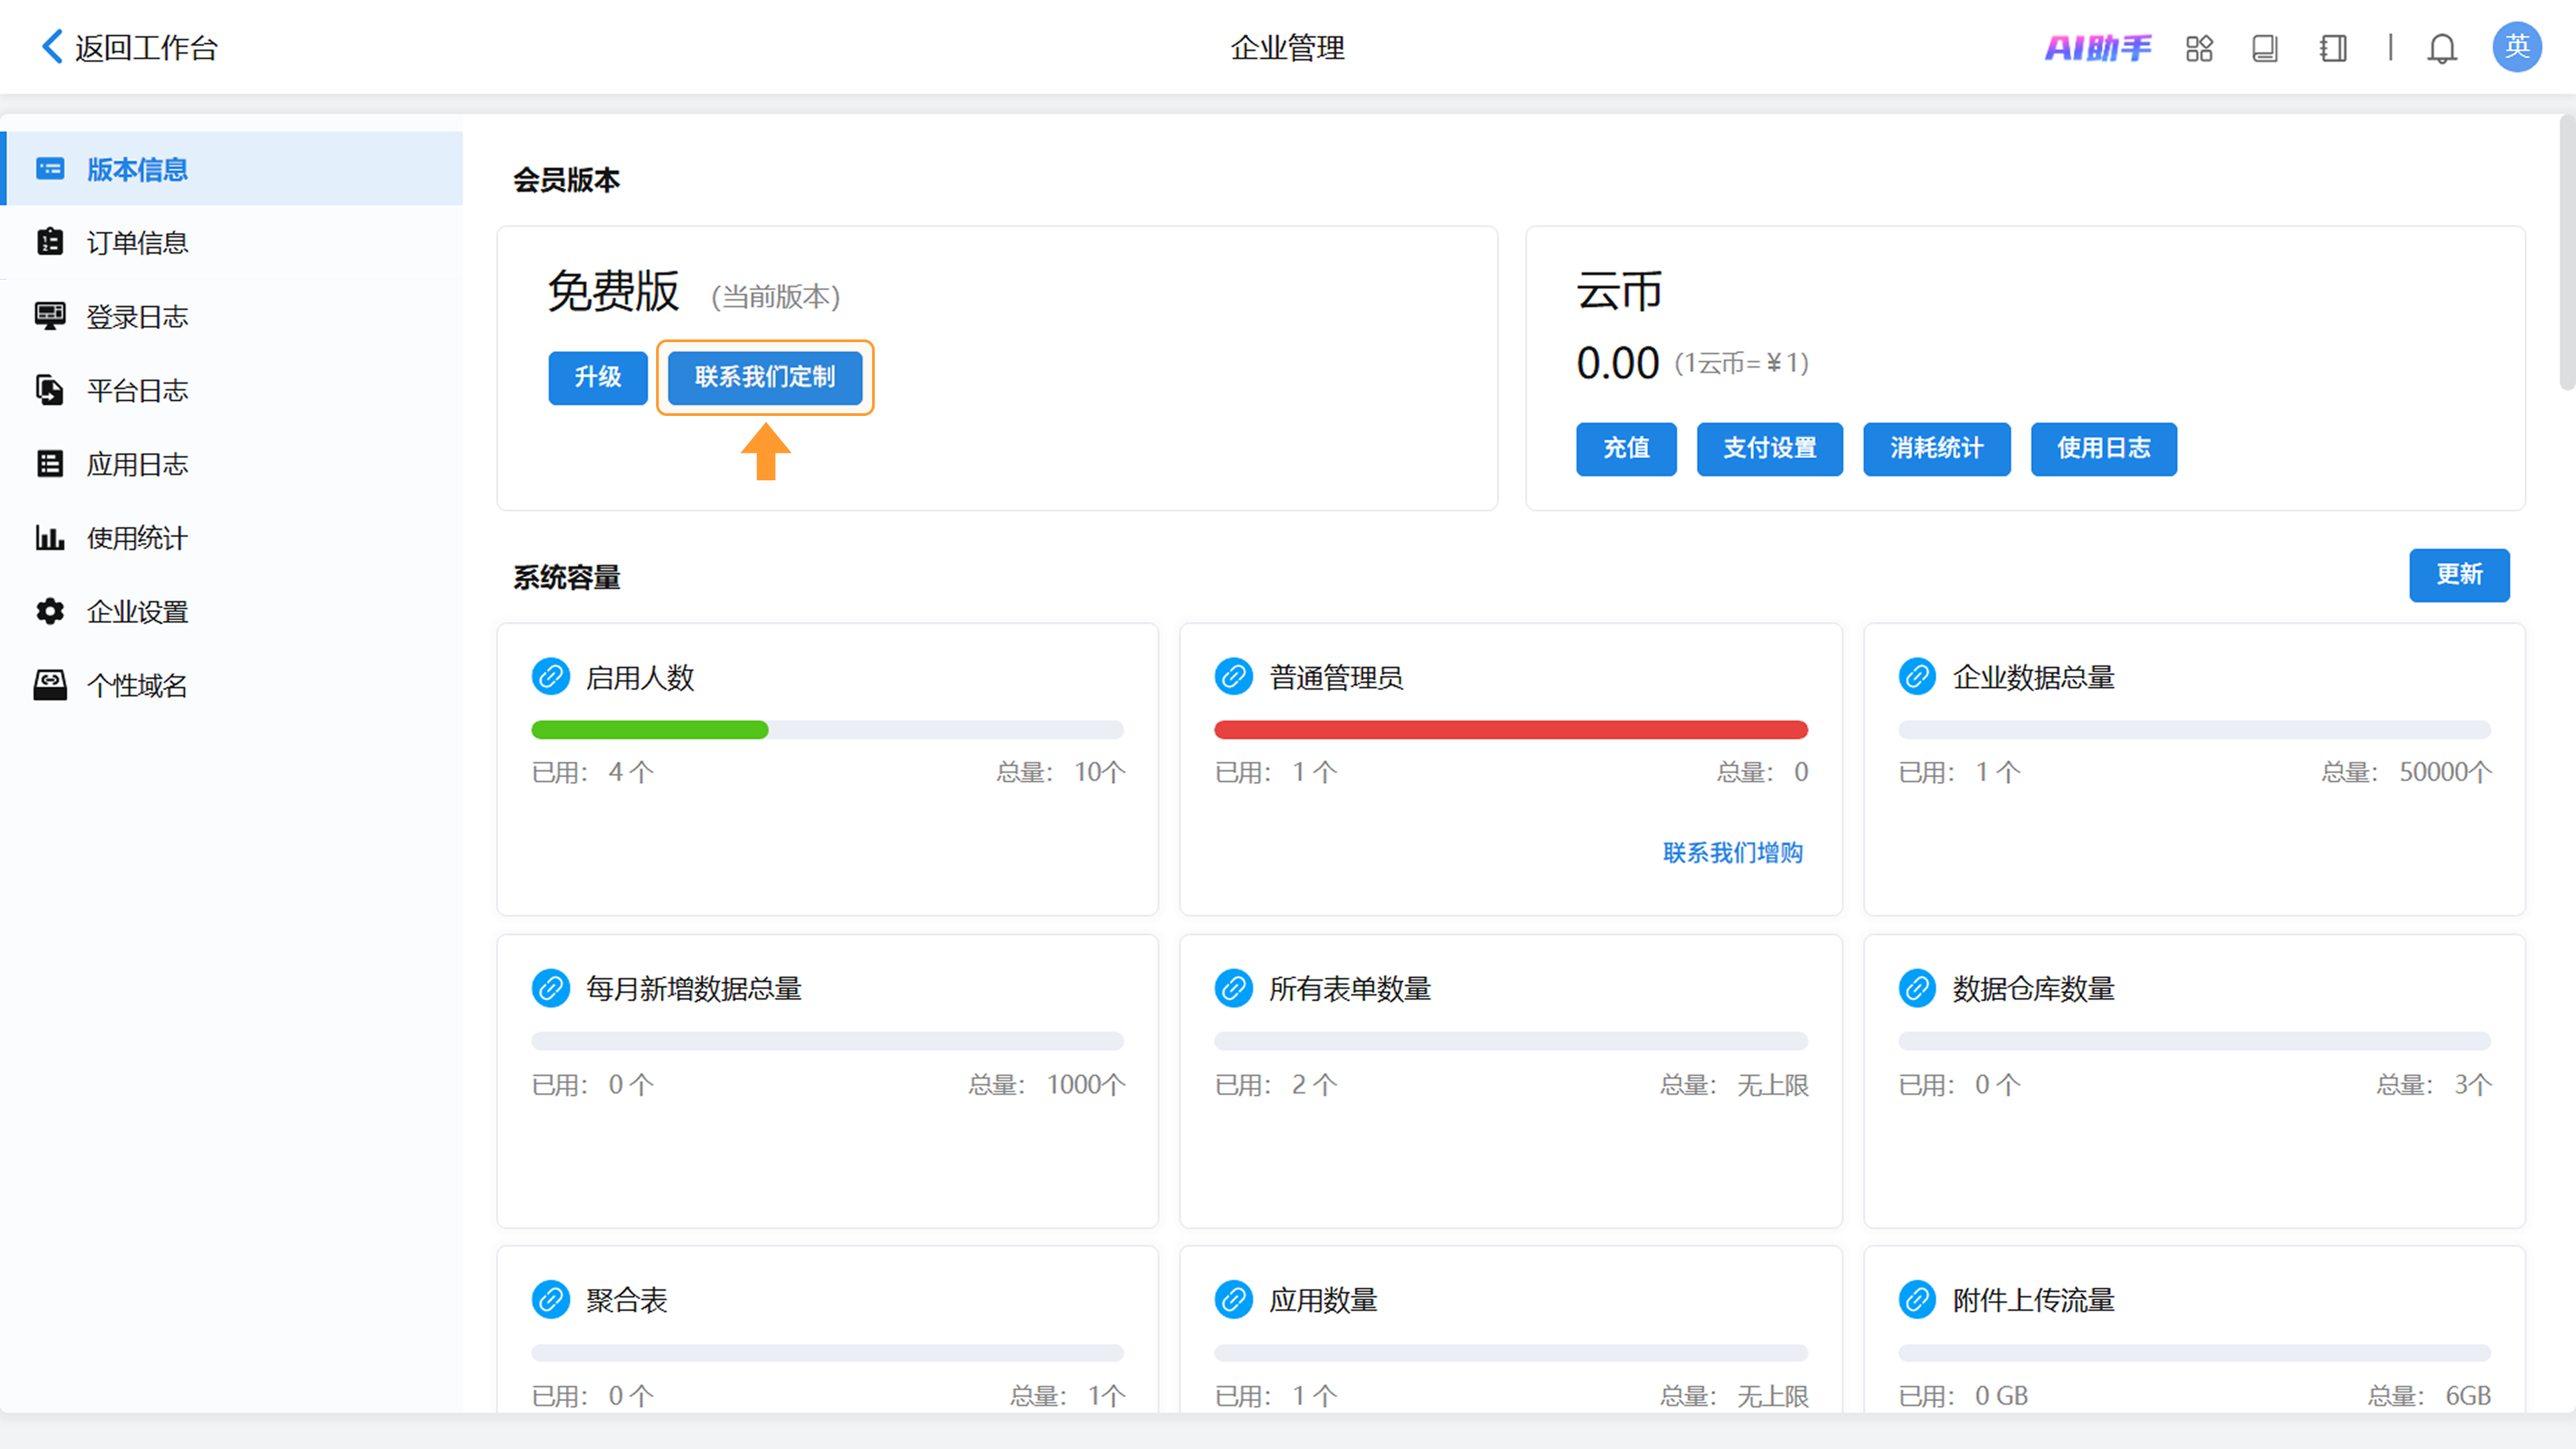The height and width of the screenshot is (1449, 2576).
Task: Select 版本信息 in the sidebar
Action: pyautogui.click(x=232, y=169)
